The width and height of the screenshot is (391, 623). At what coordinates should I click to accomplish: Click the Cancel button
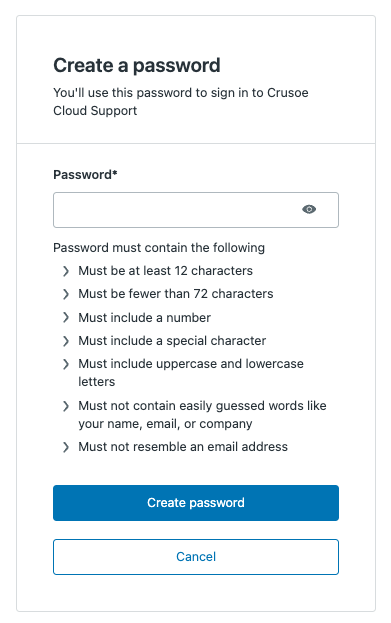196,557
